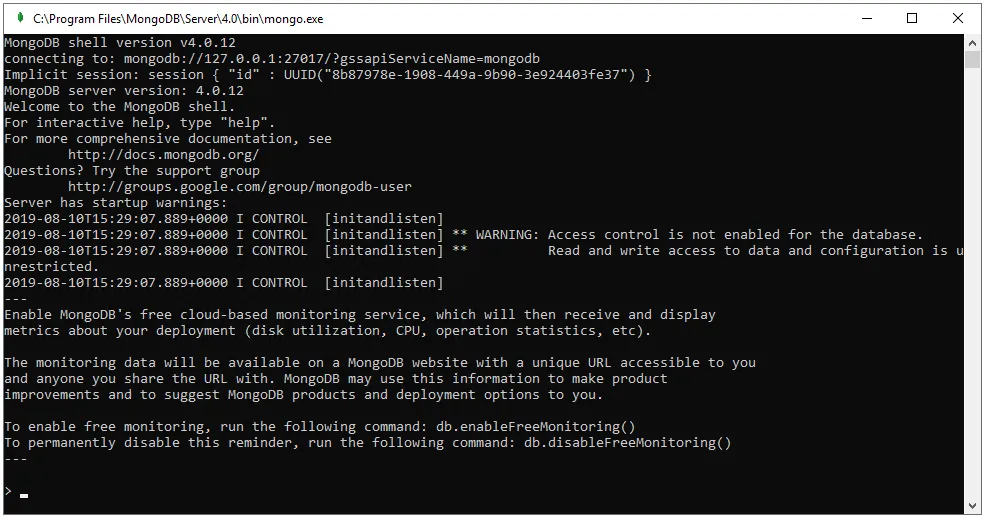Screen dimensions: 986x518
Task: Click the docs.mongodb.org documentation URL
Action: [163, 155]
